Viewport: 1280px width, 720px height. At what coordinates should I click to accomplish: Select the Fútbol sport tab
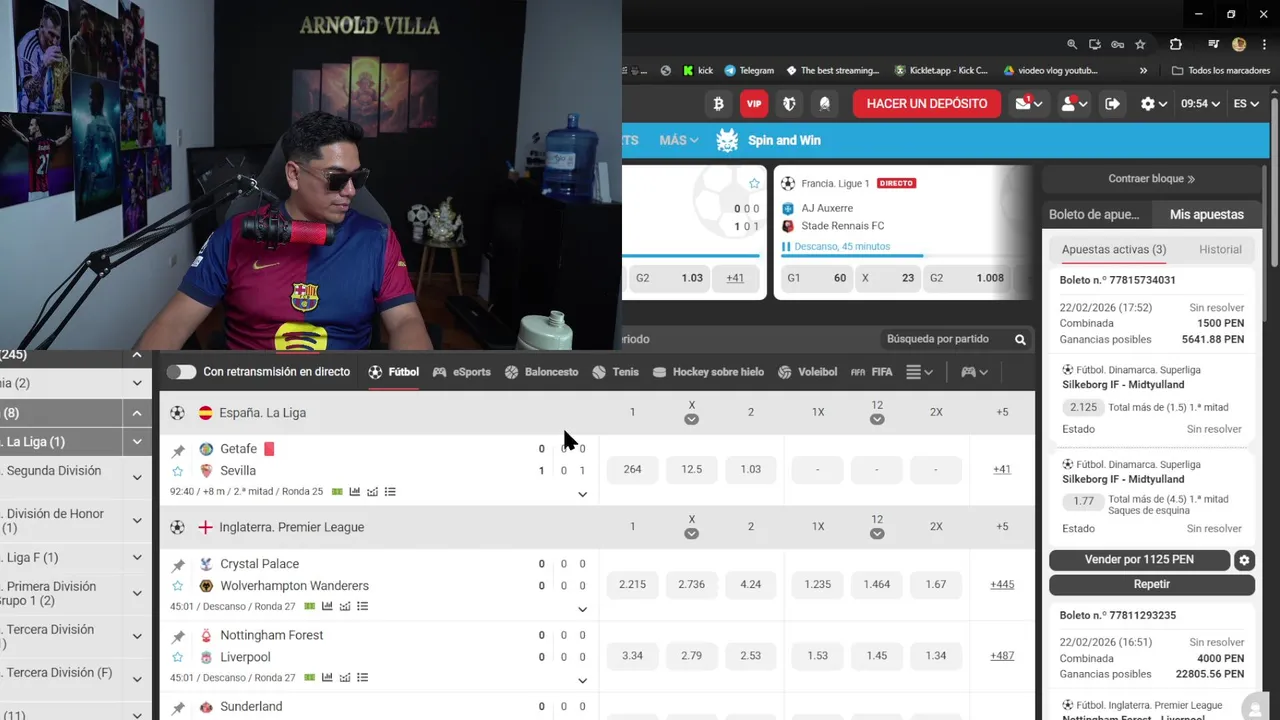(393, 372)
